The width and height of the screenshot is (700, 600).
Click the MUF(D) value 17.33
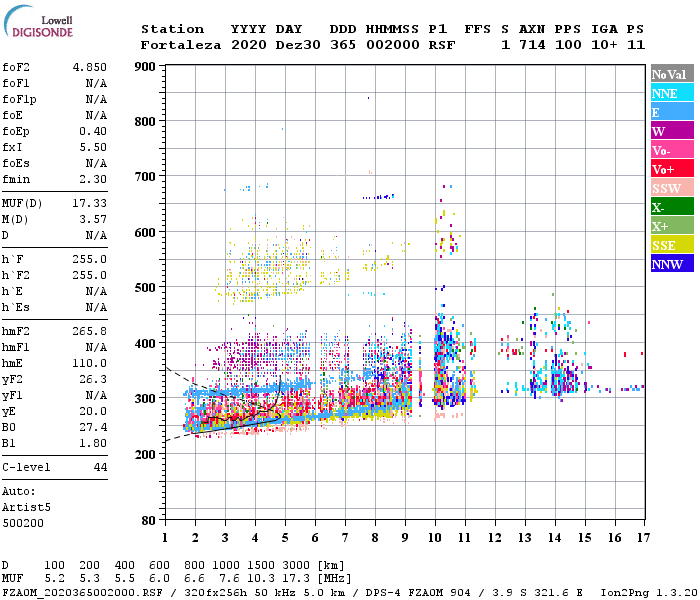click(90, 203)
